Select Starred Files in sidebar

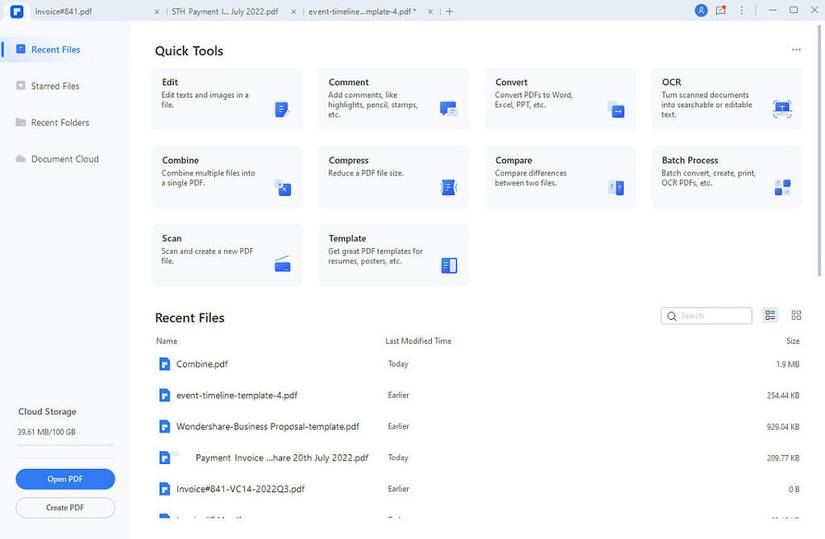click(64, 86)
